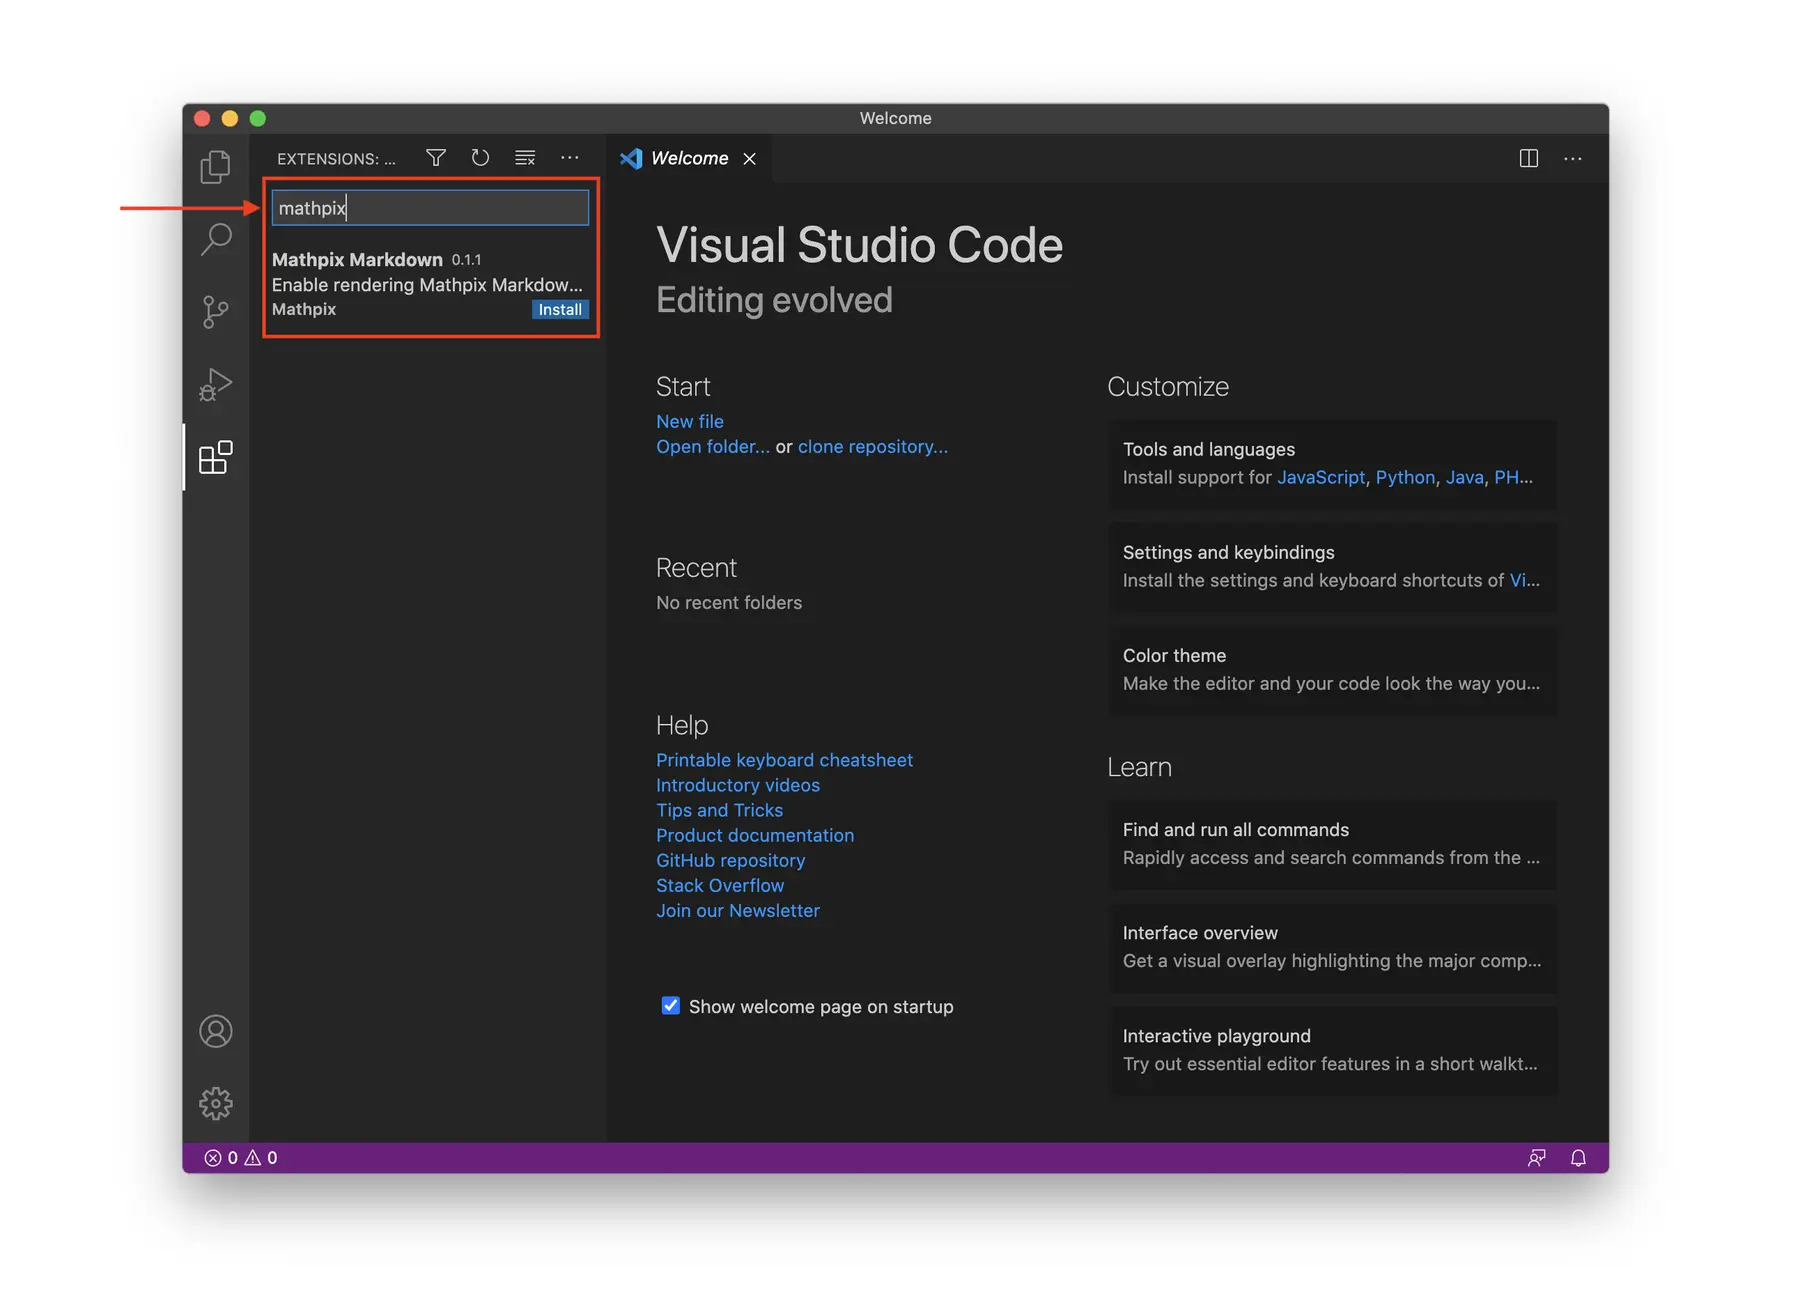1800x1289 pixels.
Task: Split the editor to the right
Action: coord(1529,158)
